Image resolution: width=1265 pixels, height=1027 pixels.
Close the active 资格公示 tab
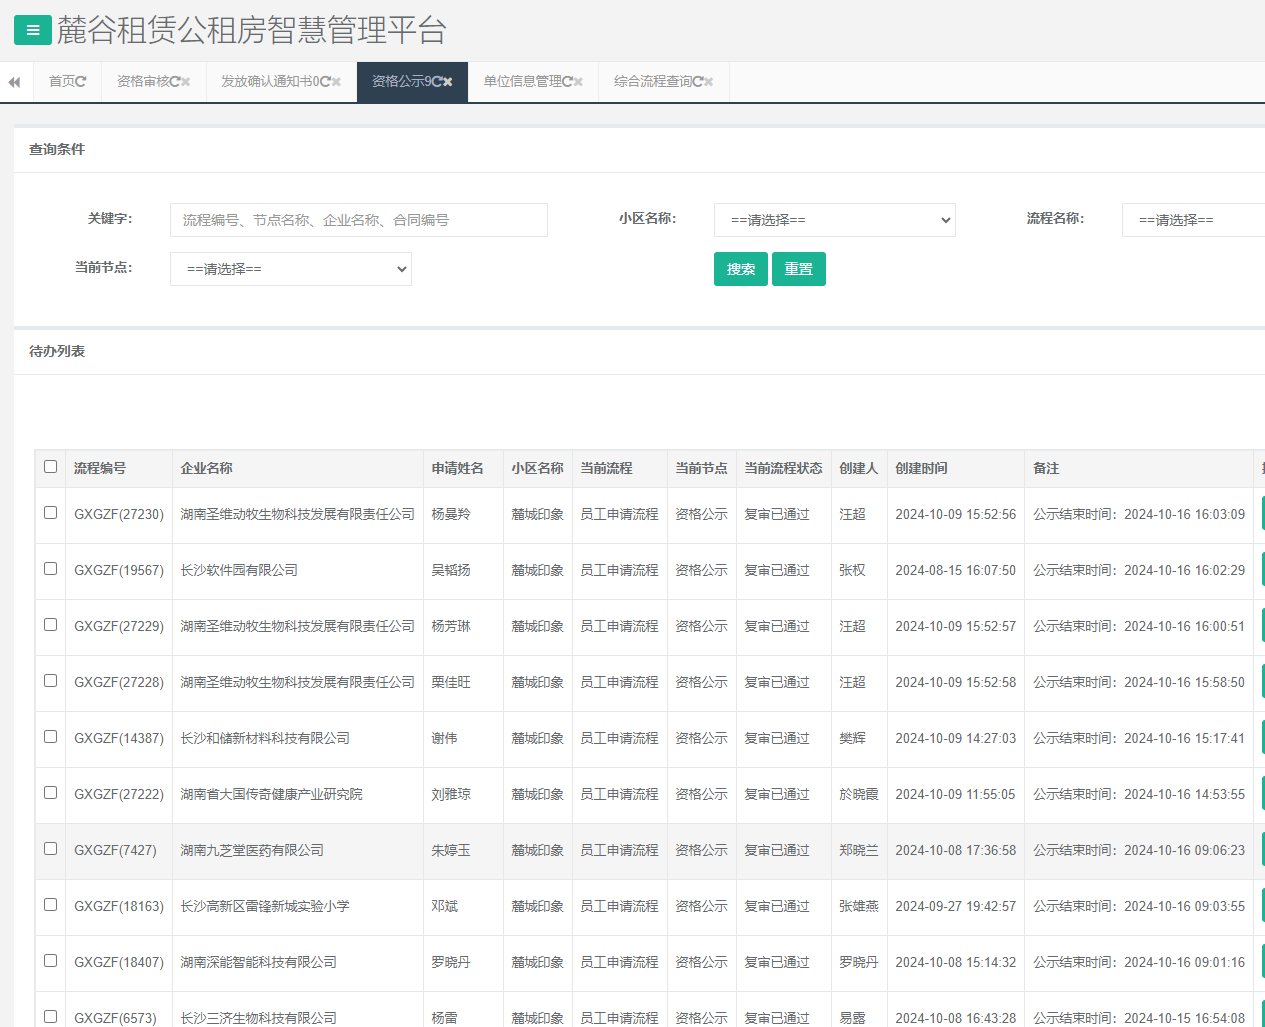pyautogui.click(x=448, y=82)
